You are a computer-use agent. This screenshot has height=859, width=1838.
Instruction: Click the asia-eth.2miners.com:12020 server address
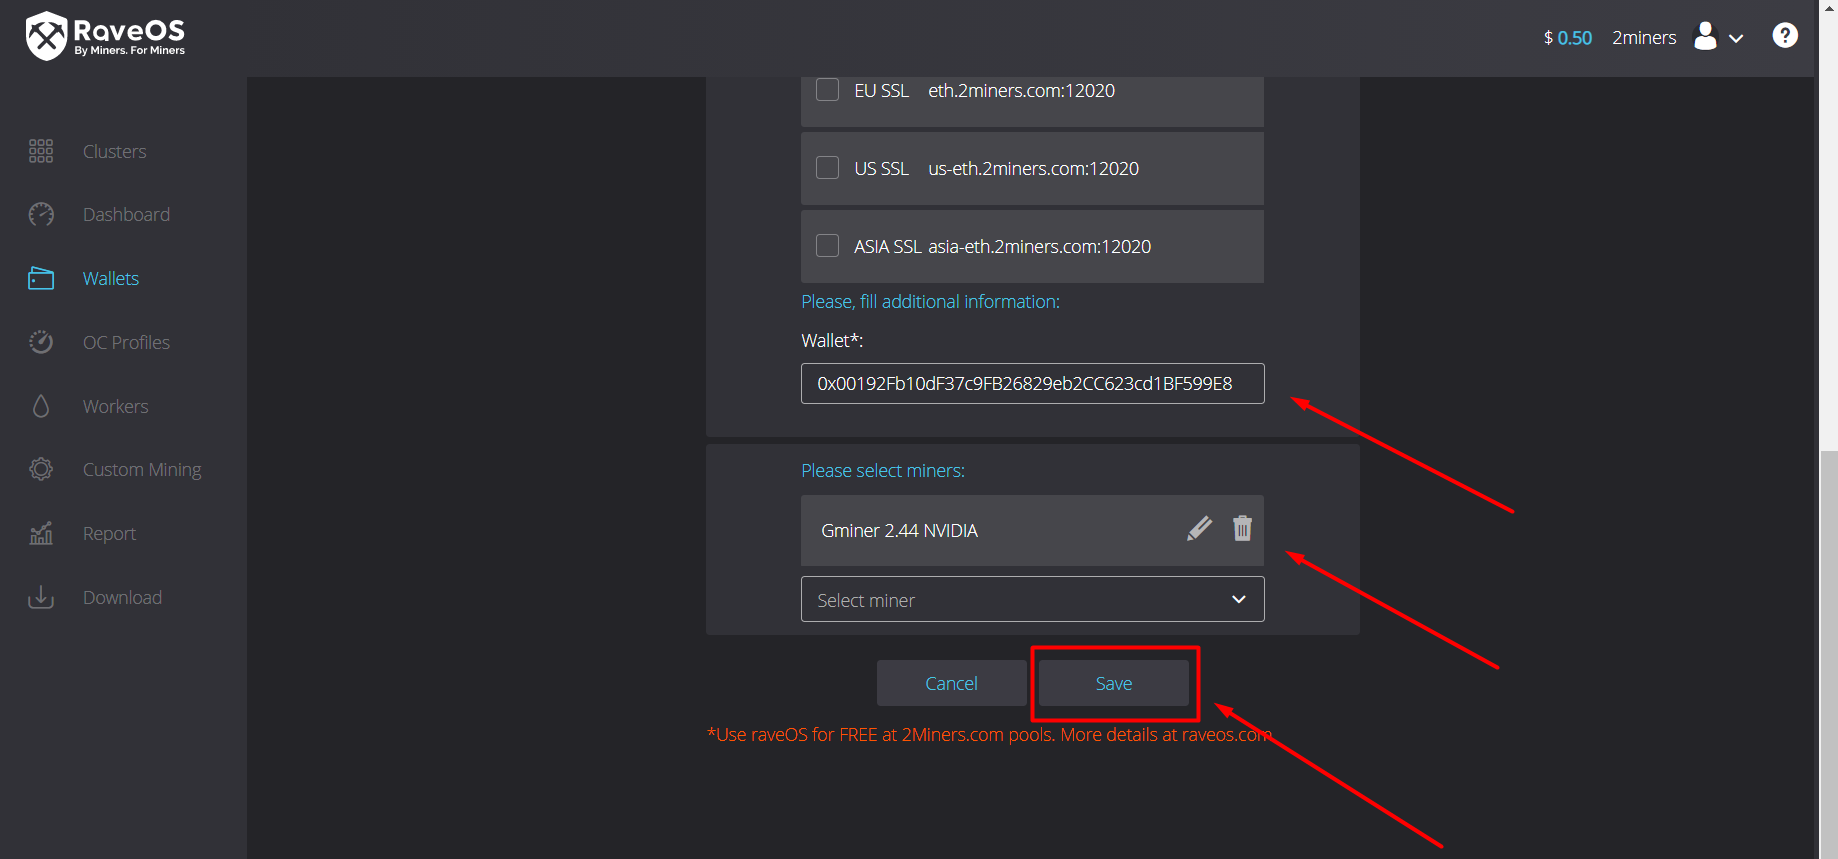[x=1039, y=246]
